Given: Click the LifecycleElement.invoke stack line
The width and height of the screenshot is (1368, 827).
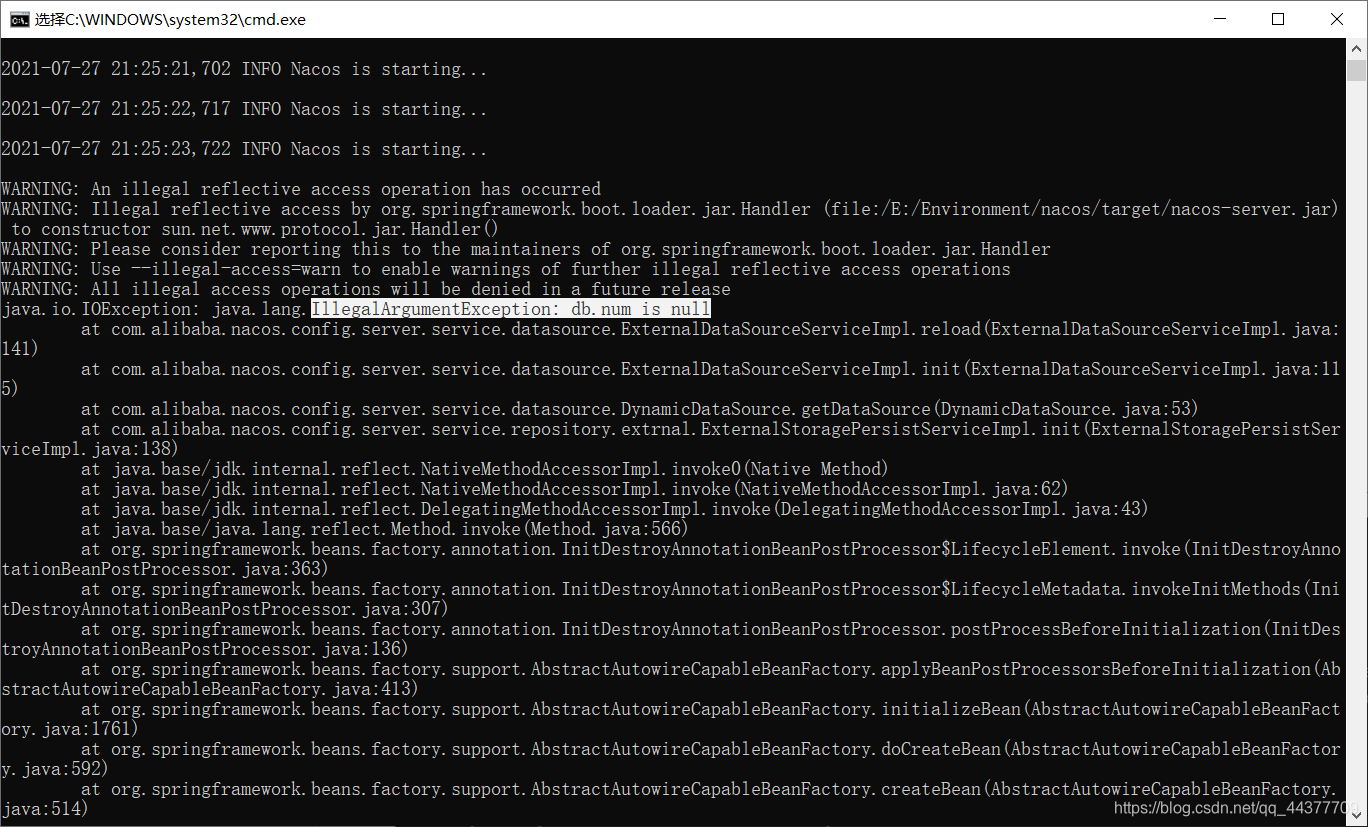Looking at the screenshot, I should click(x=670, y=559).
